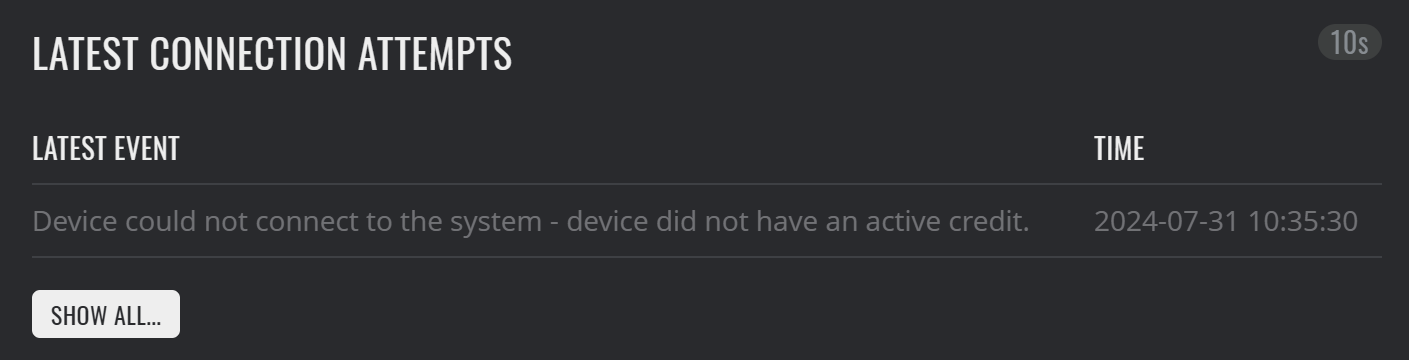This screenshot has width=1409, height=360.
Task: Click the LATEST CONNECTION ATTEMPTS heading
Action: click(272, 53)
